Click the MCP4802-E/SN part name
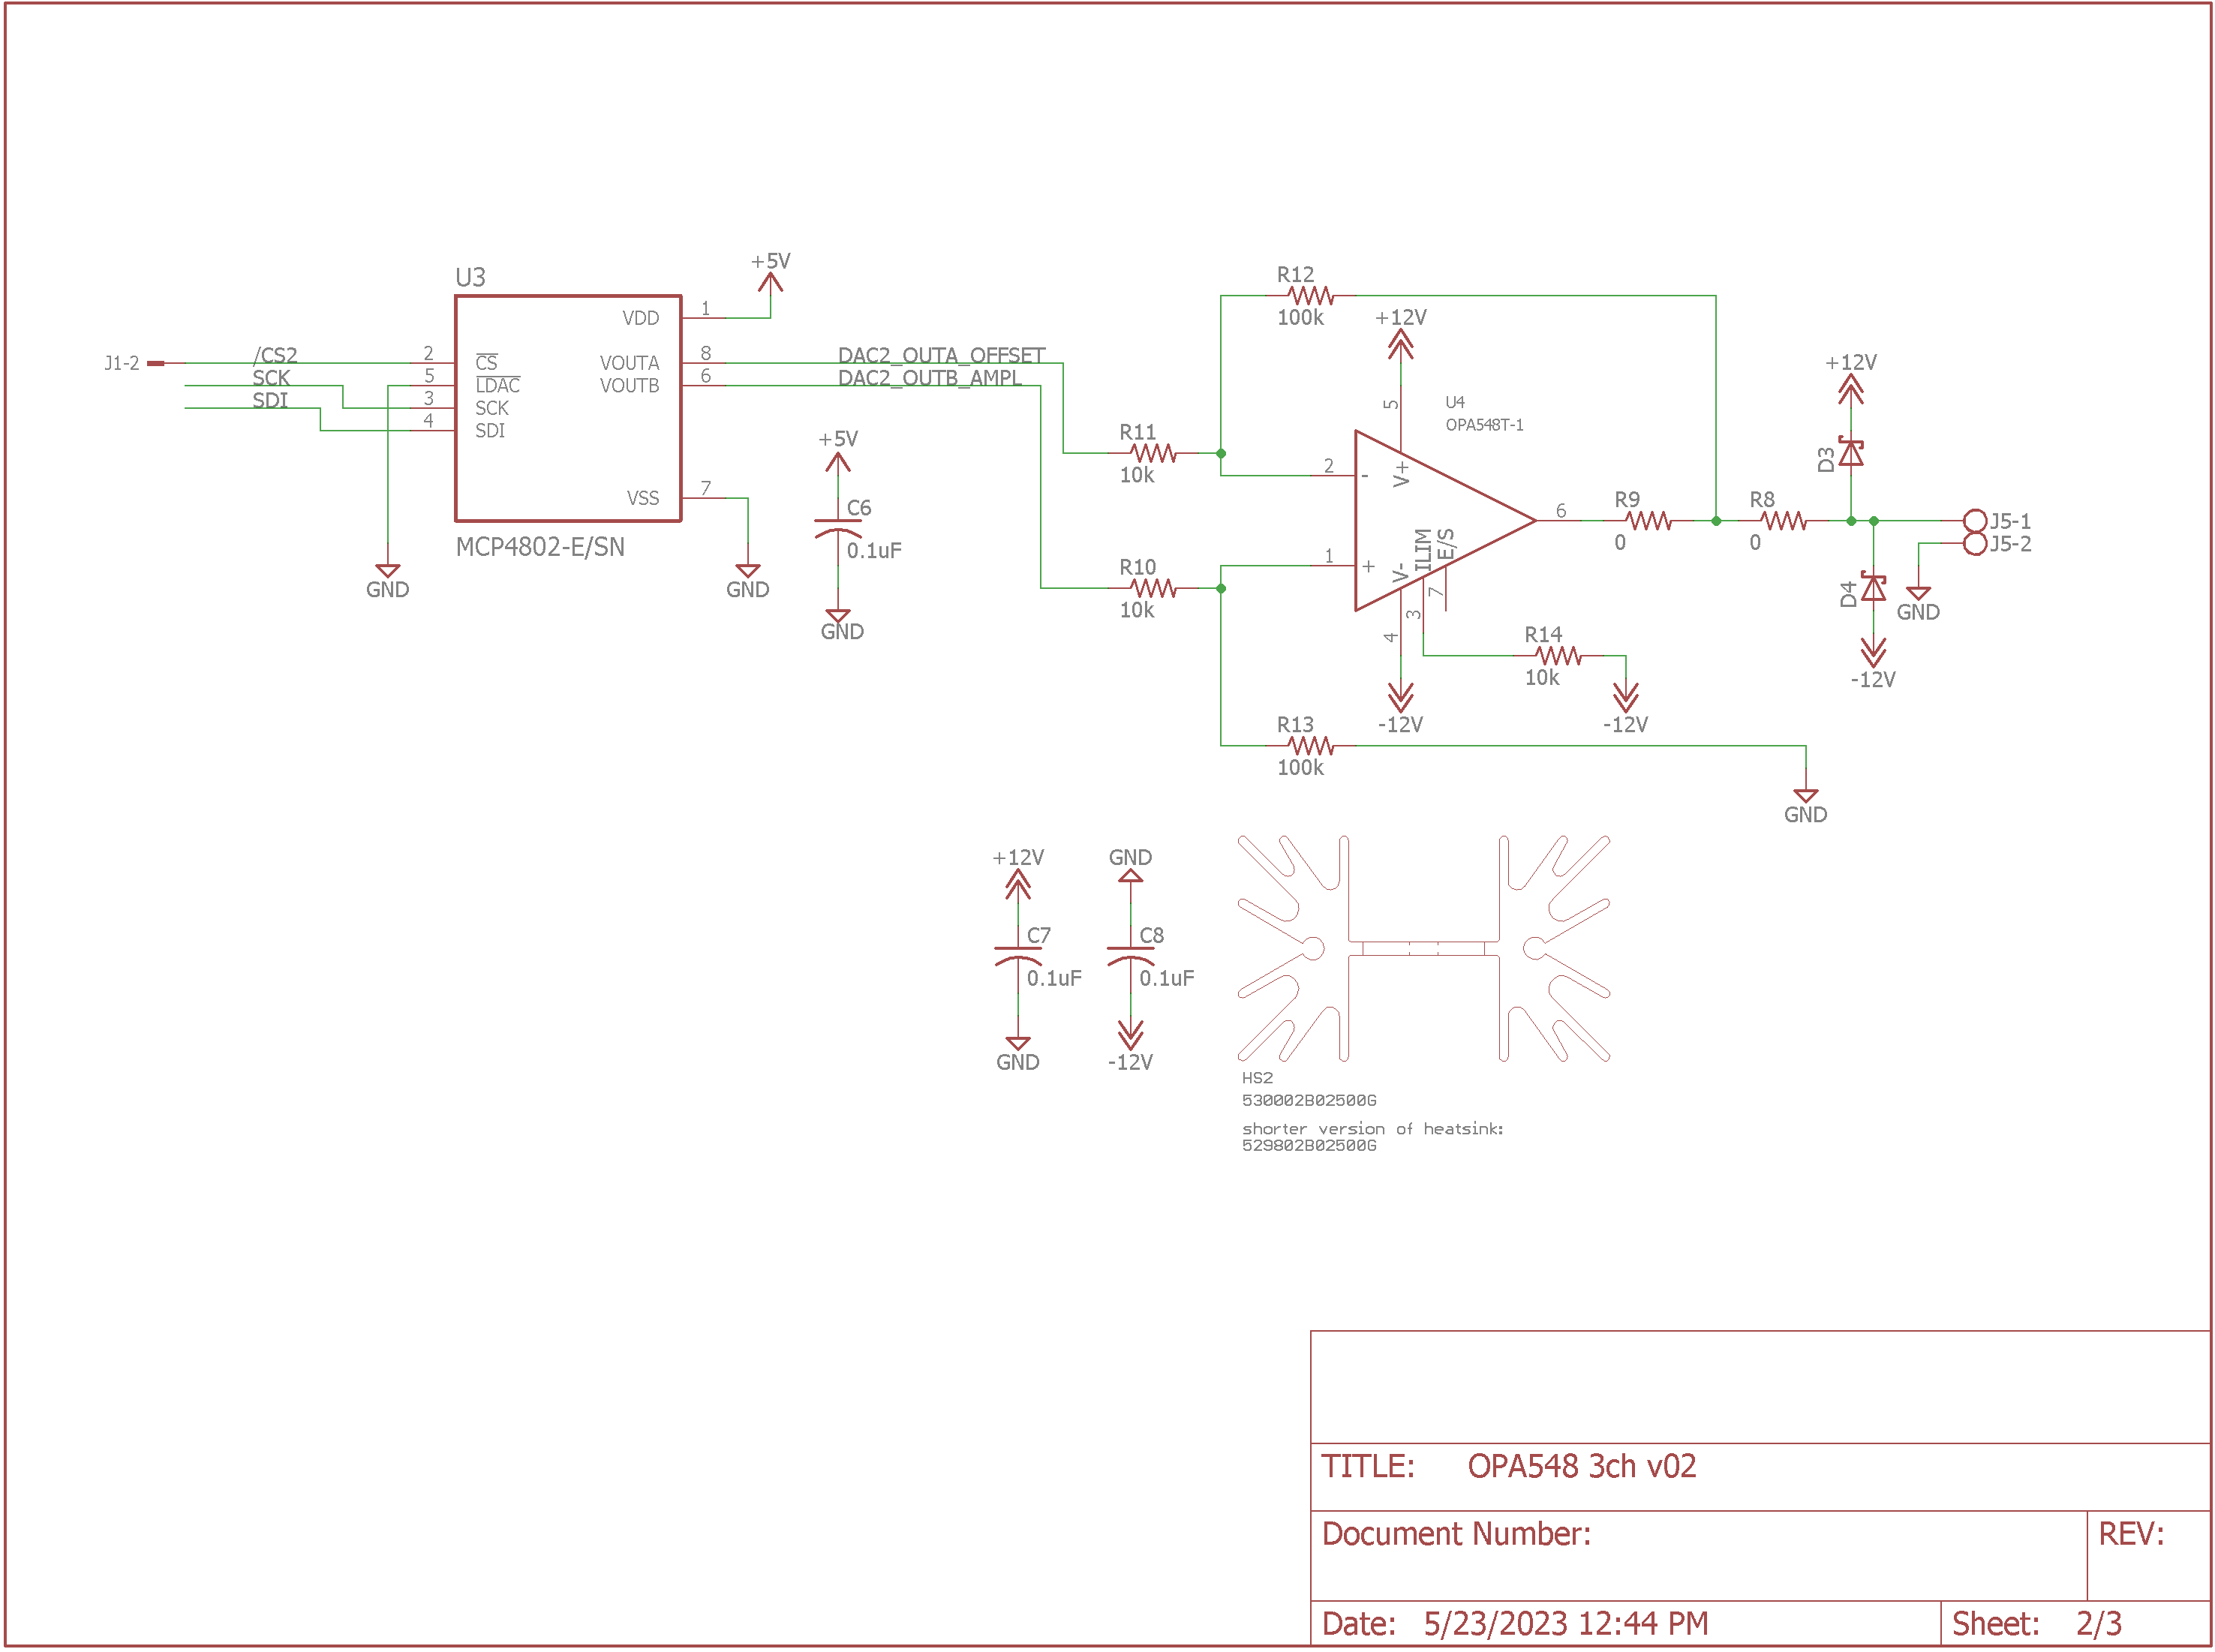The height and width of the screenshot is (1652, 2215). click(x=540, y=547)
